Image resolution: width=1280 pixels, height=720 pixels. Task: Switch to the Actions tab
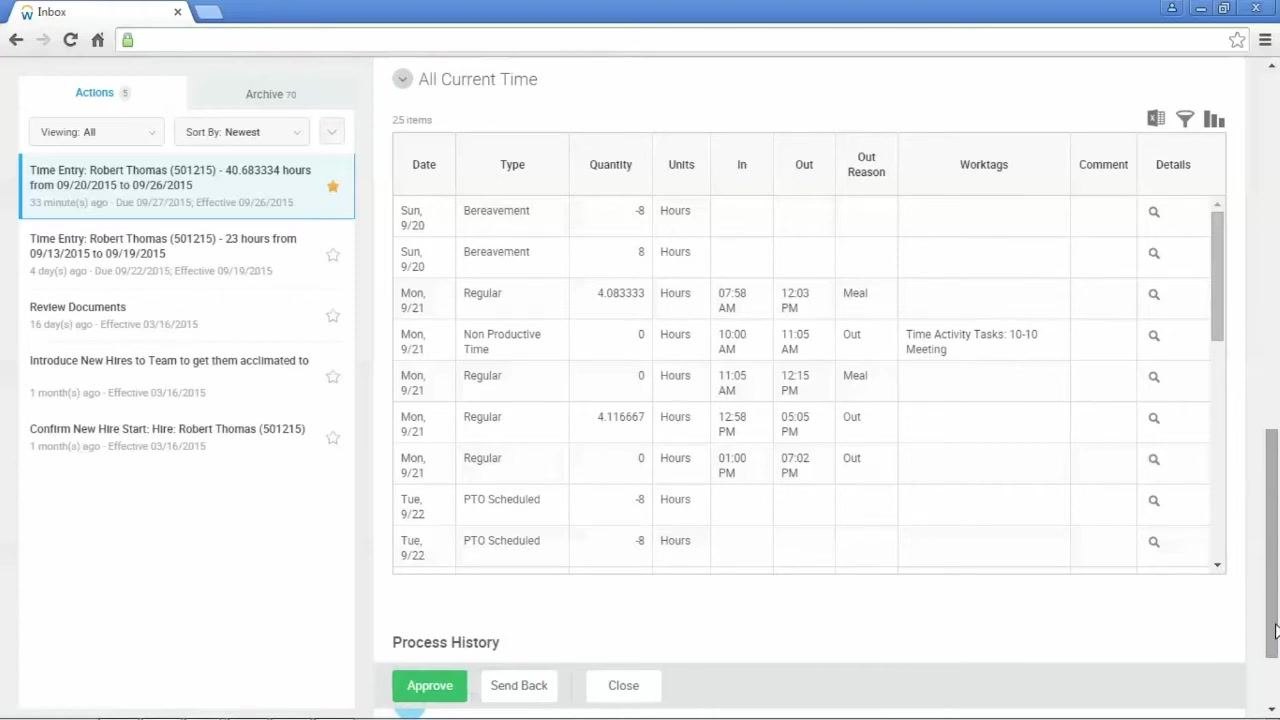point(102,93)
